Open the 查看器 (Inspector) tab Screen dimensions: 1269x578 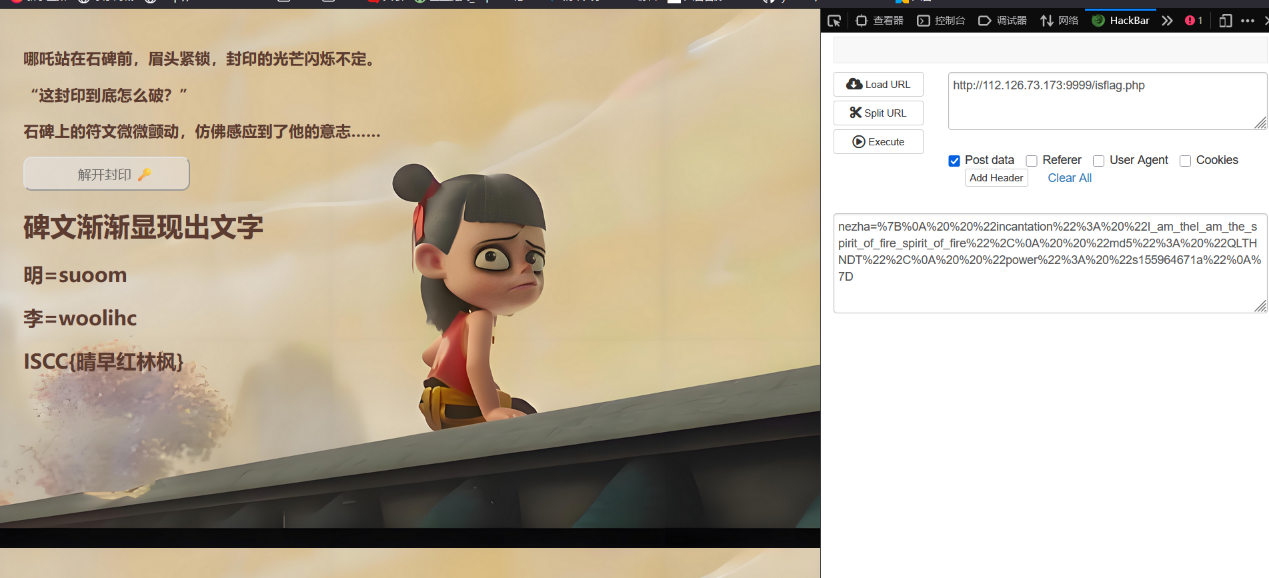click(879, 20)
